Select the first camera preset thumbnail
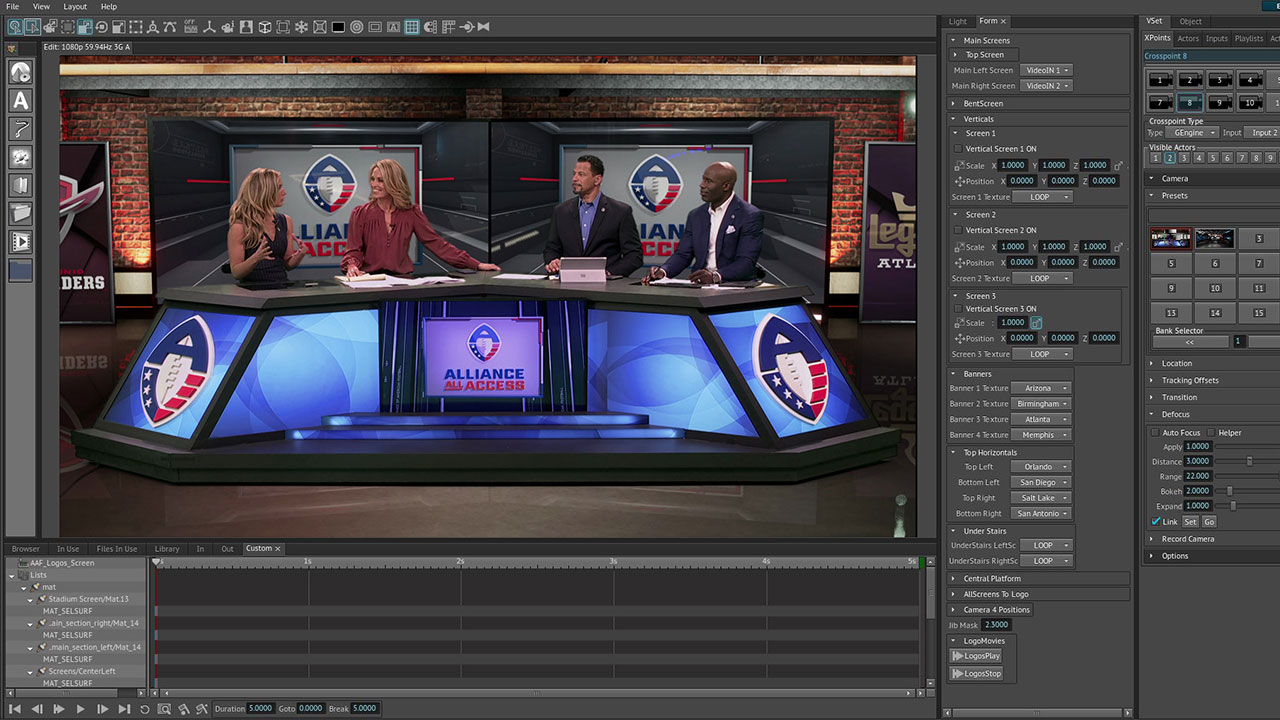Screen dimensions: 1280x720 click(1170, 239)
